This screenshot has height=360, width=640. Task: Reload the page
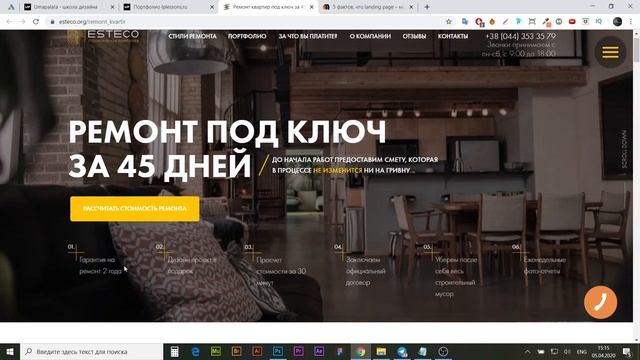click(x=36, y=22)
